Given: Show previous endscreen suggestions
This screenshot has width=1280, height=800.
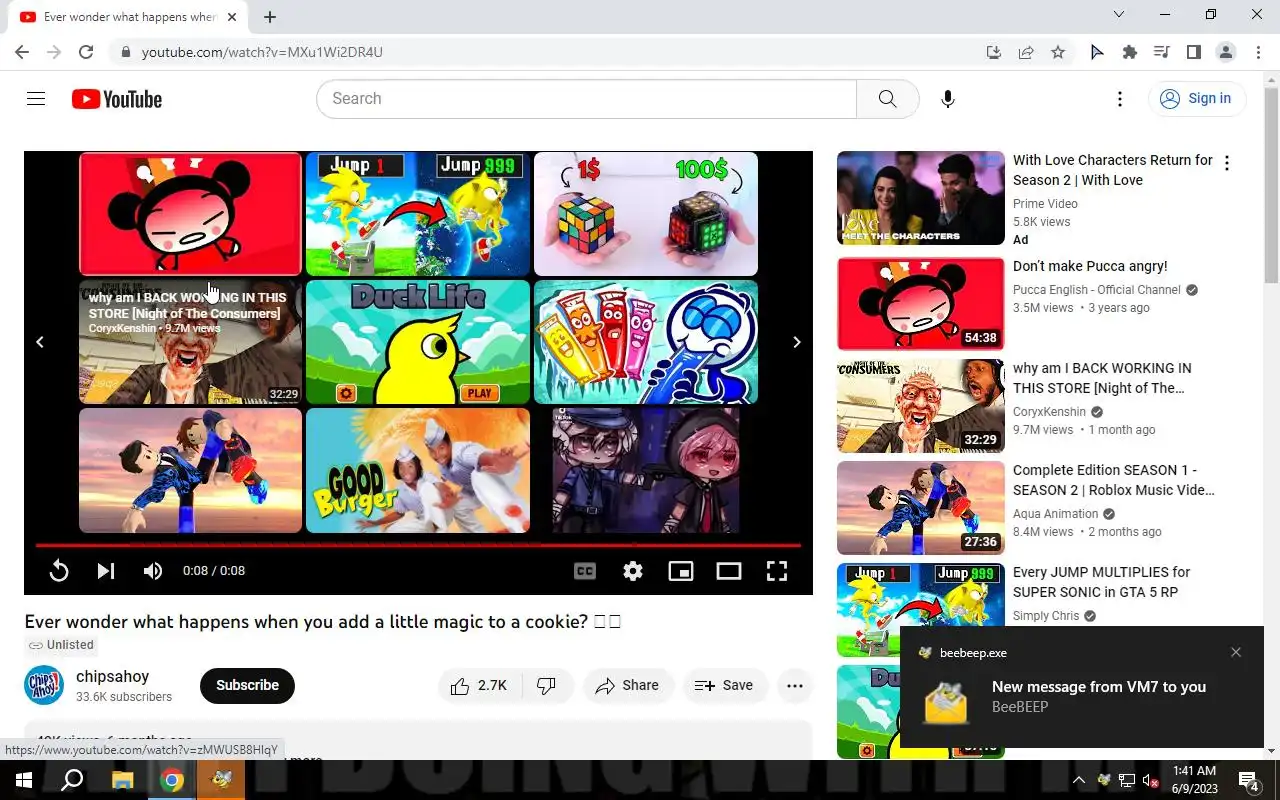Looking at the screenshot, I should 40,342.
